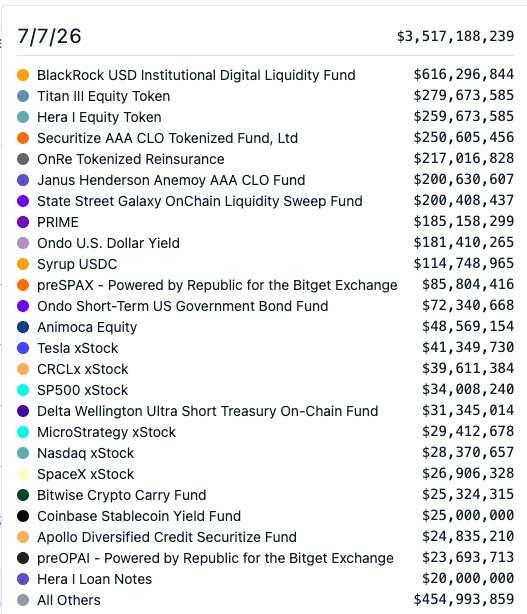This screenshot has height=614, width=527.
Task: Click the teal Hera I Equity Token dot
Action: 23,117
